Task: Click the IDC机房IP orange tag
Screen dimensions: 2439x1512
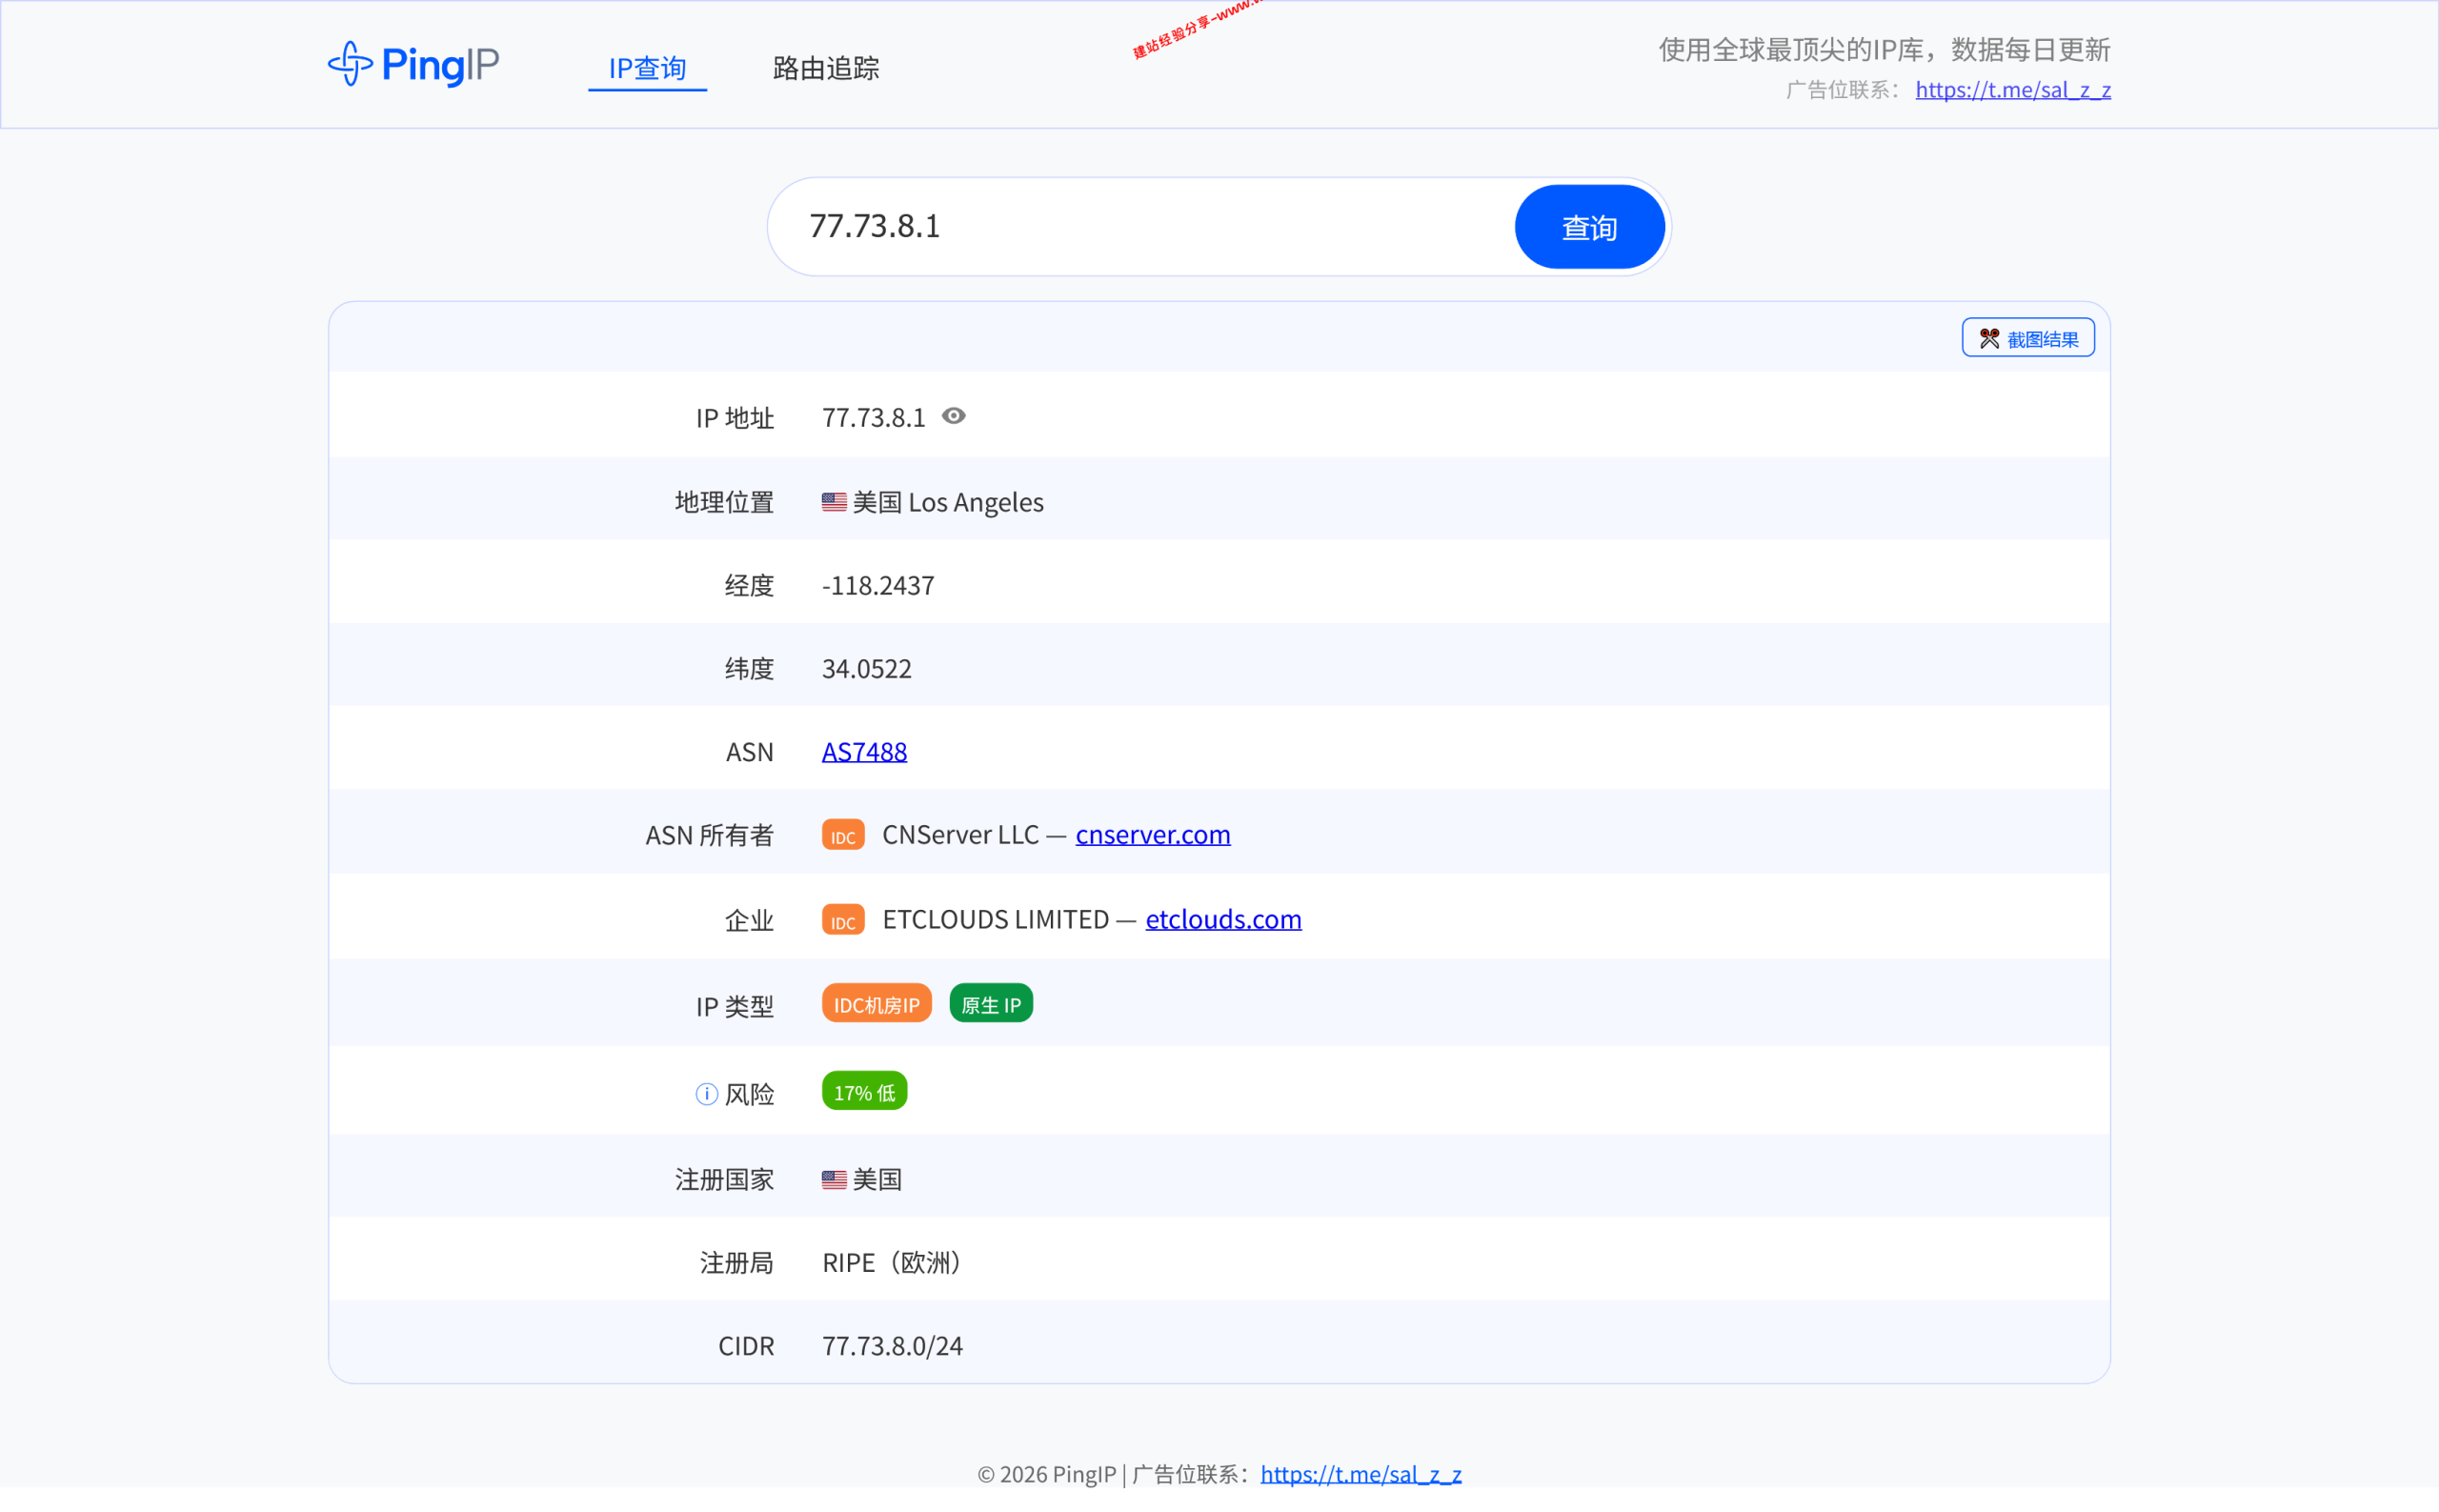Action: pyautogui.click(x=876, y=1004)
